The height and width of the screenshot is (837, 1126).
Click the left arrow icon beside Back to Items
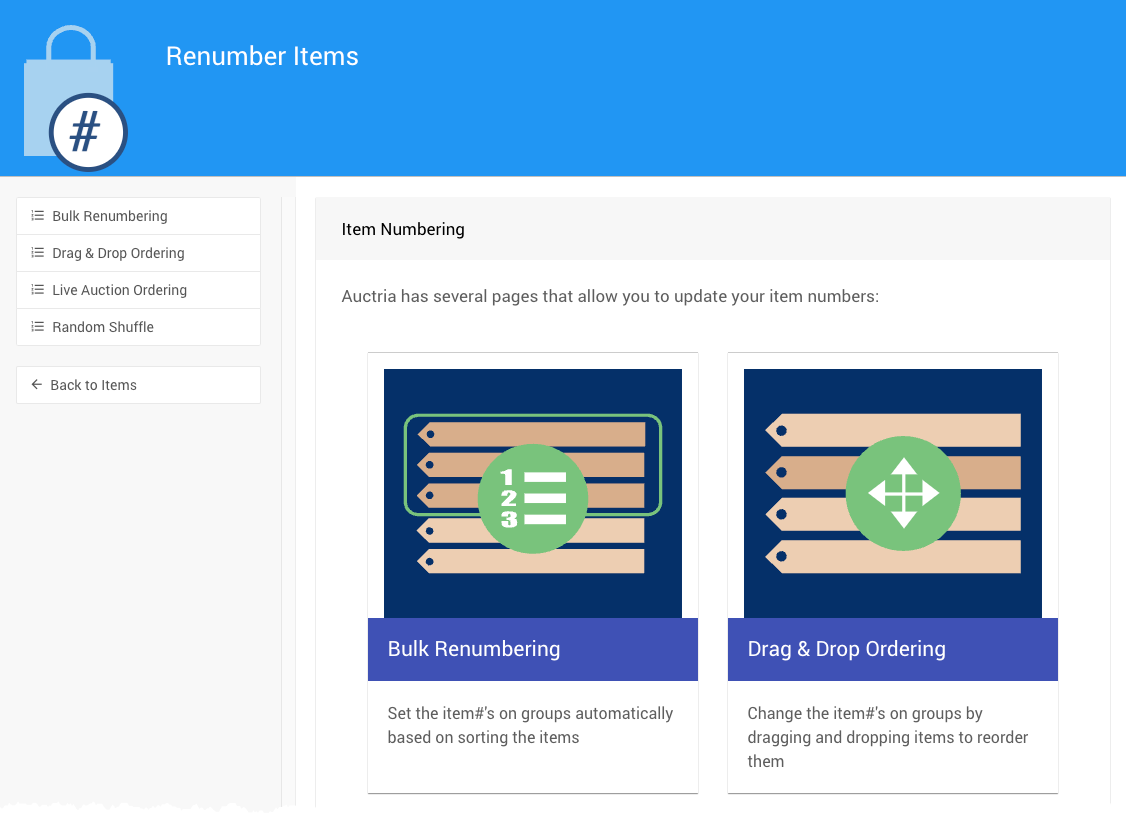point(37,385)
